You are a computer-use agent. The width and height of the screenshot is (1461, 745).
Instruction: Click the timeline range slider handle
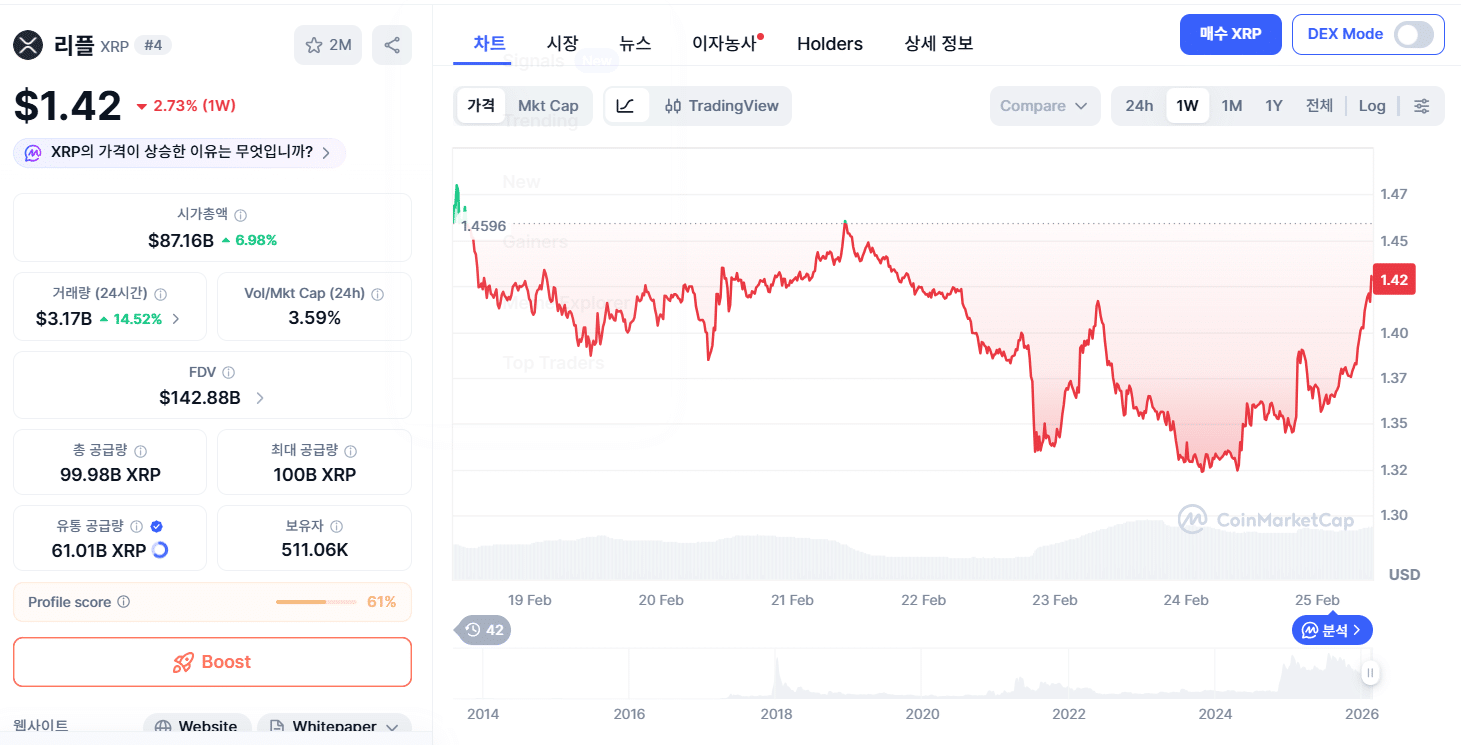click(1370, 673)
